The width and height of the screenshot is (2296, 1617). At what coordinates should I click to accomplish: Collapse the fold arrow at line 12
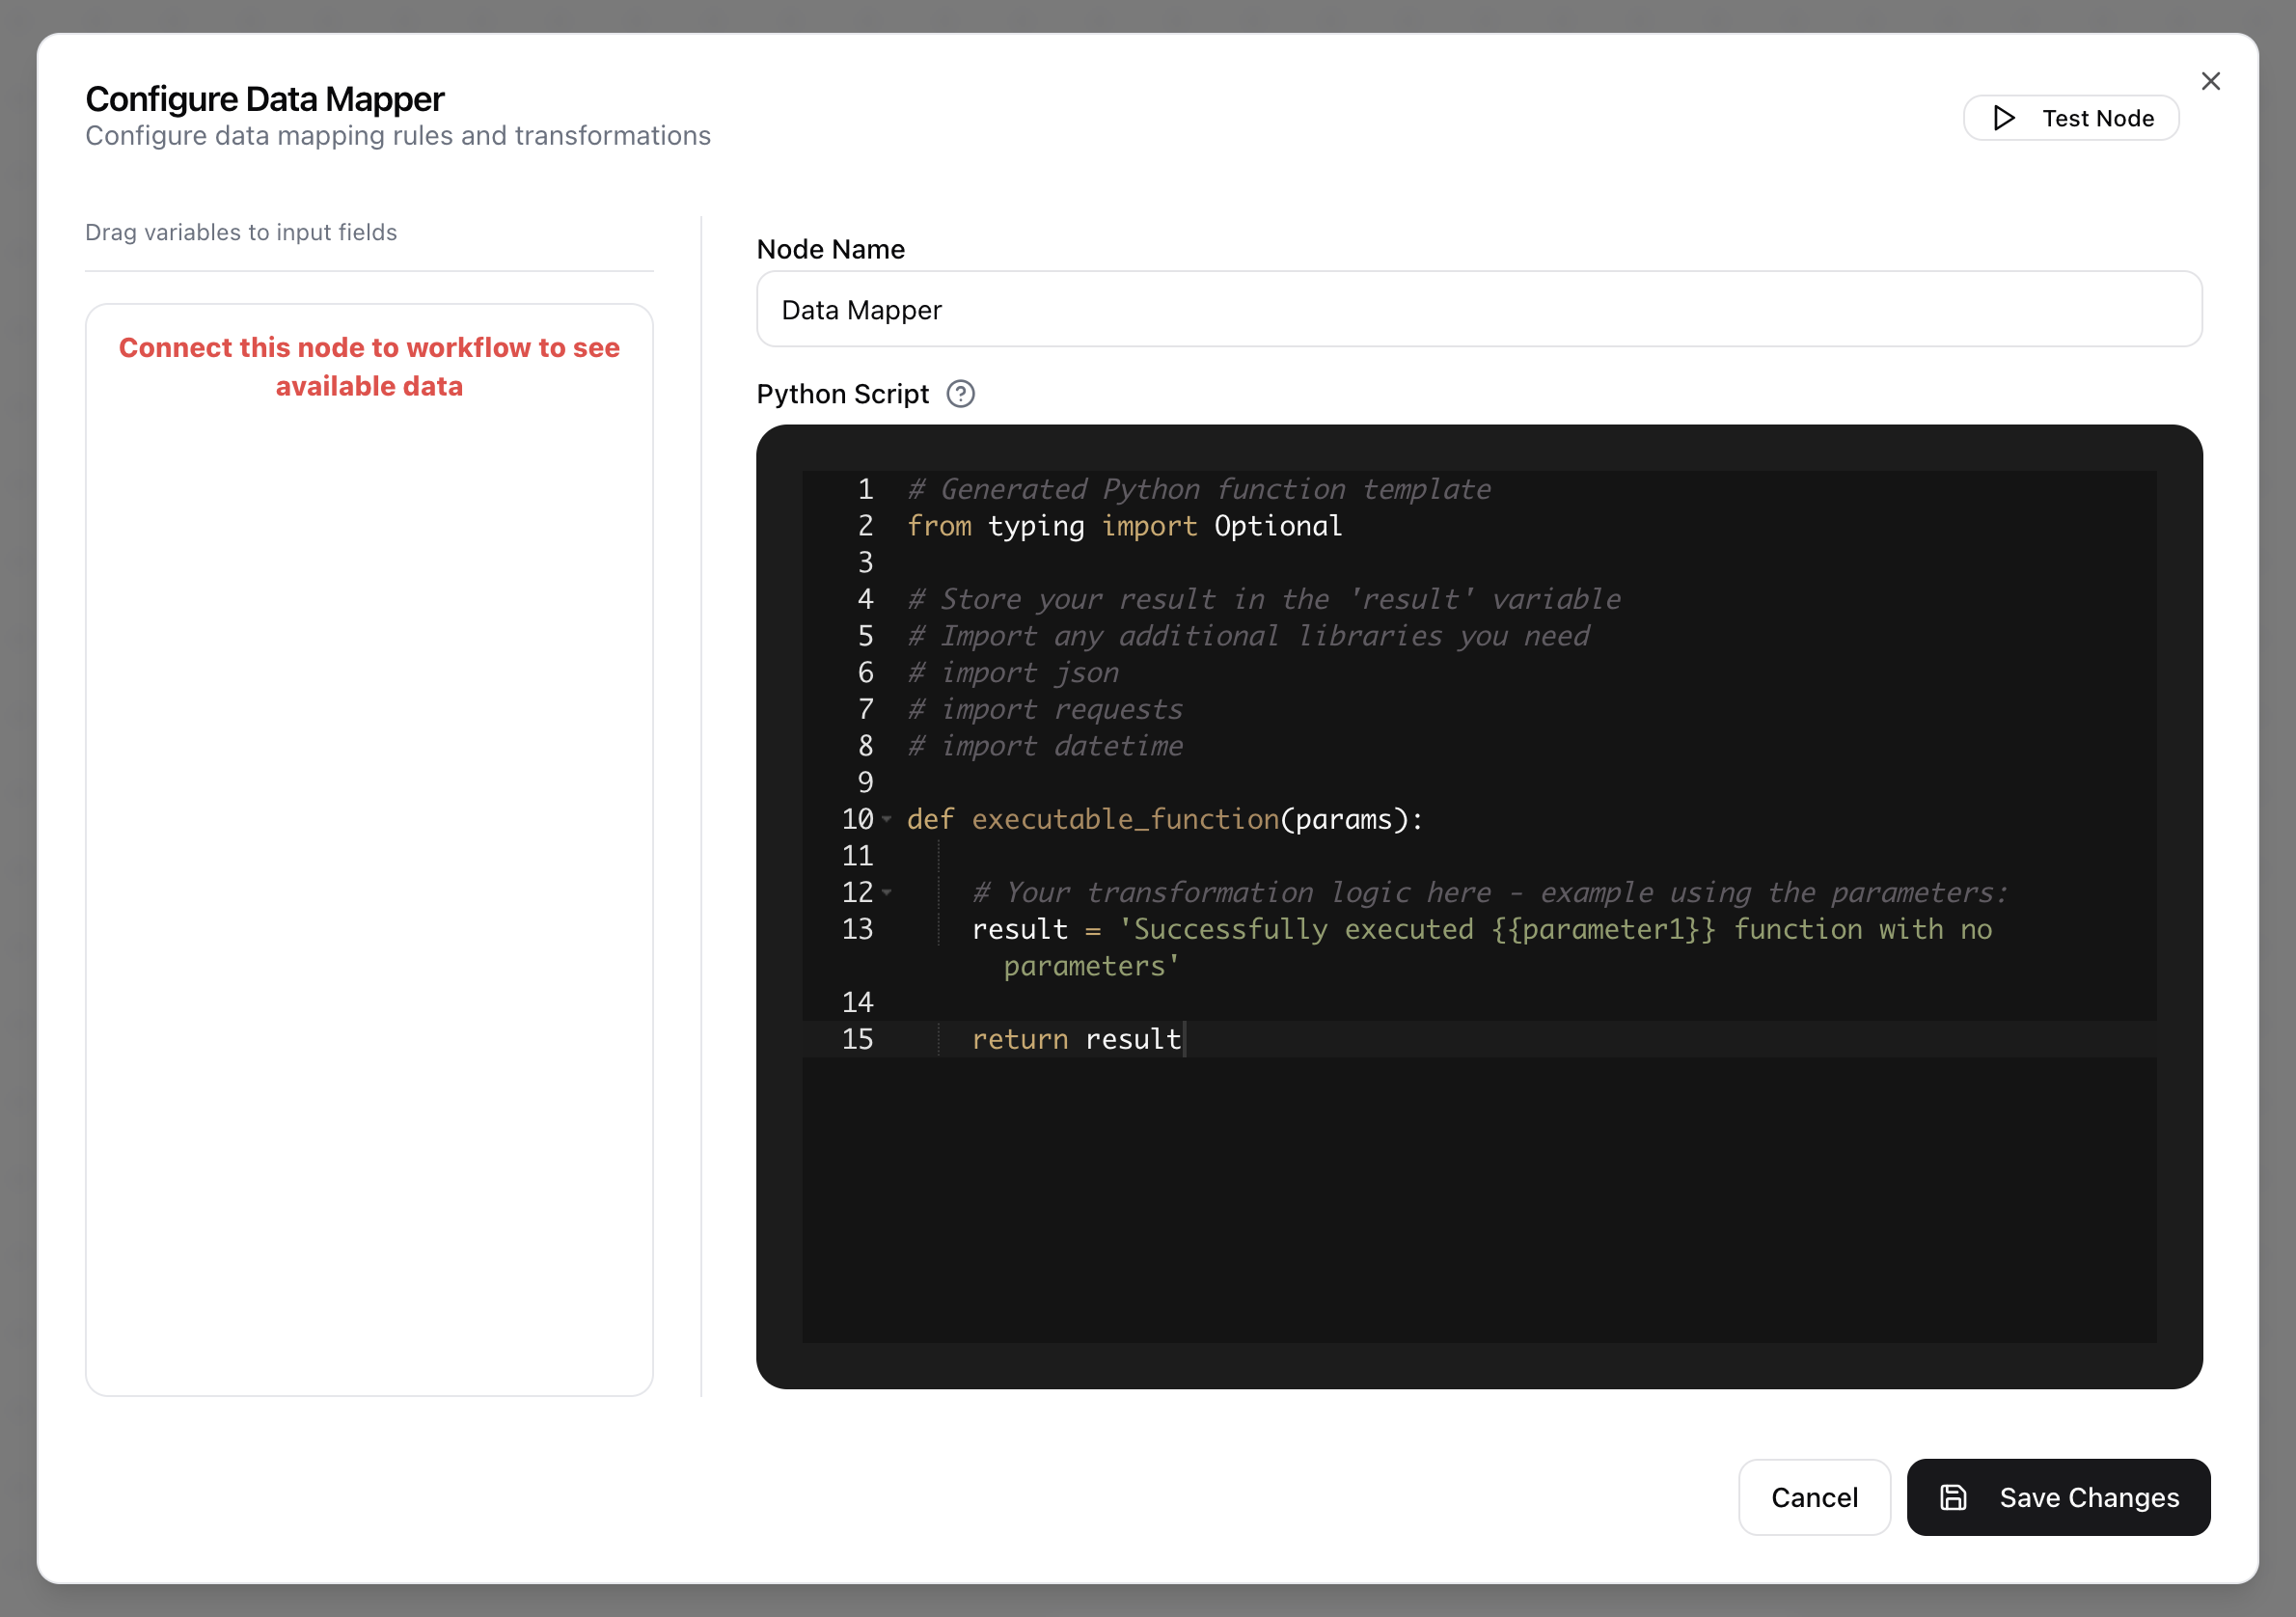(887, 892)
